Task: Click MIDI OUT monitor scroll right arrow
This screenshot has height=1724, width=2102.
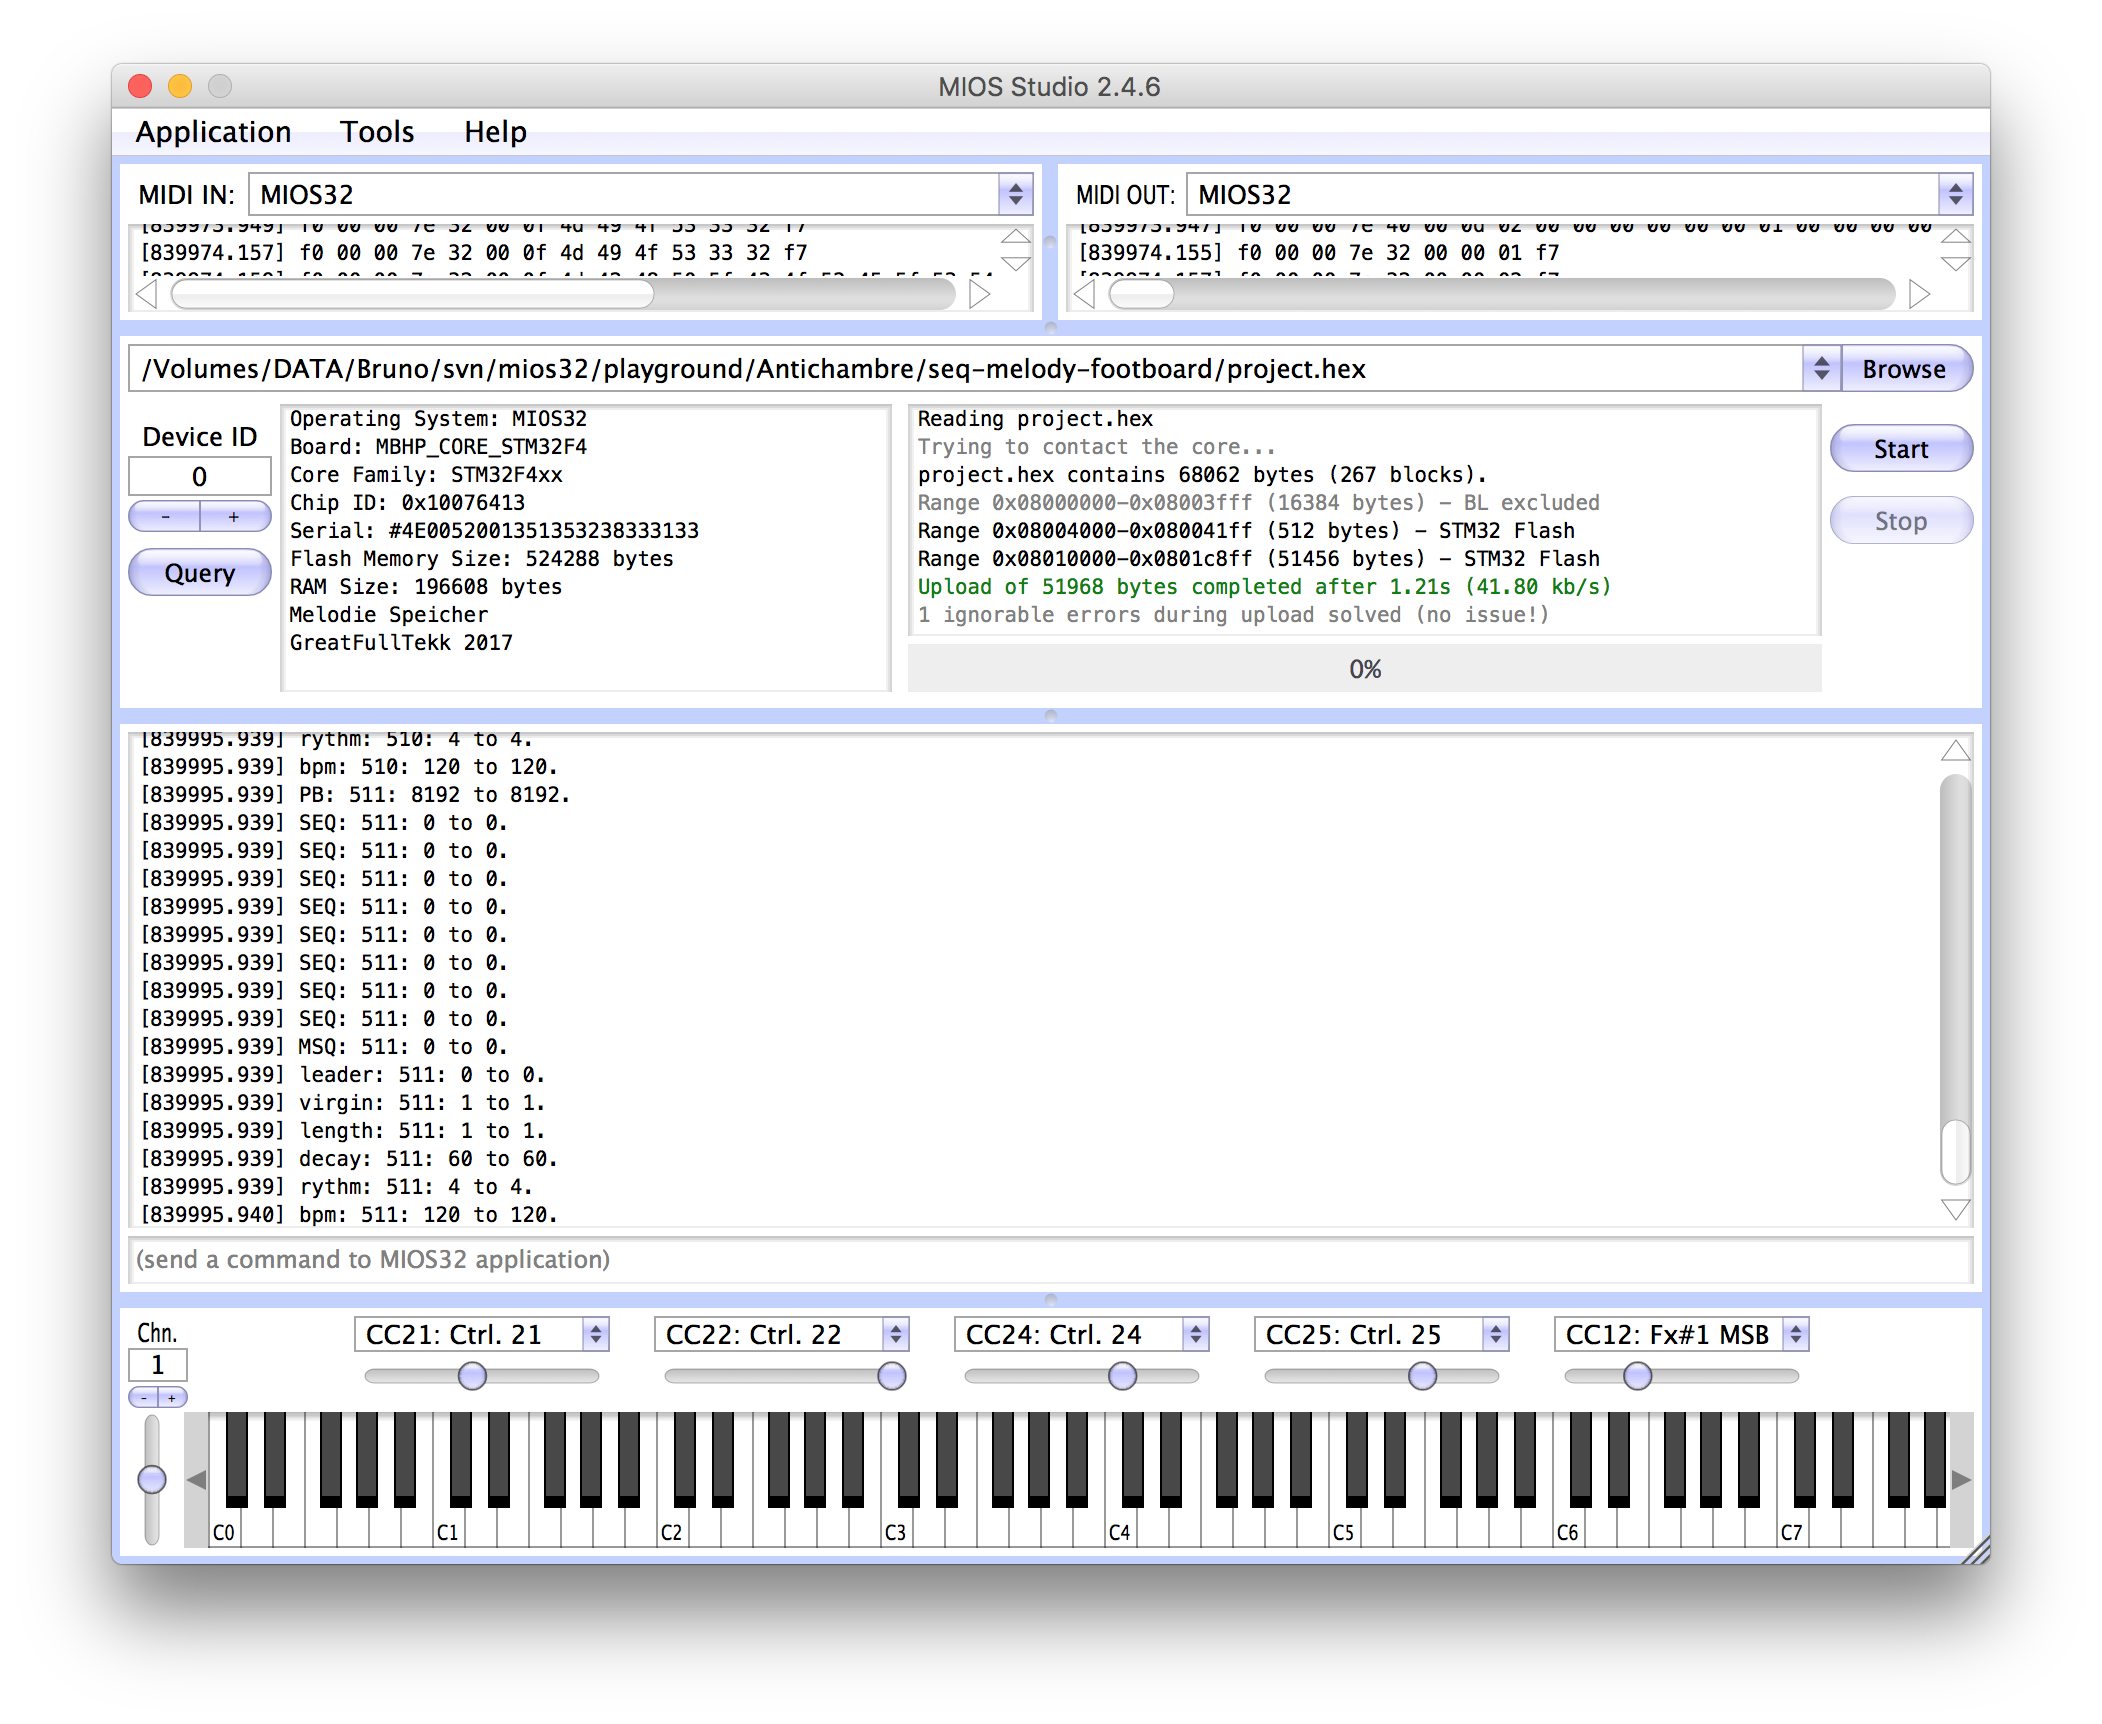Action: (x=1919, y=294)
